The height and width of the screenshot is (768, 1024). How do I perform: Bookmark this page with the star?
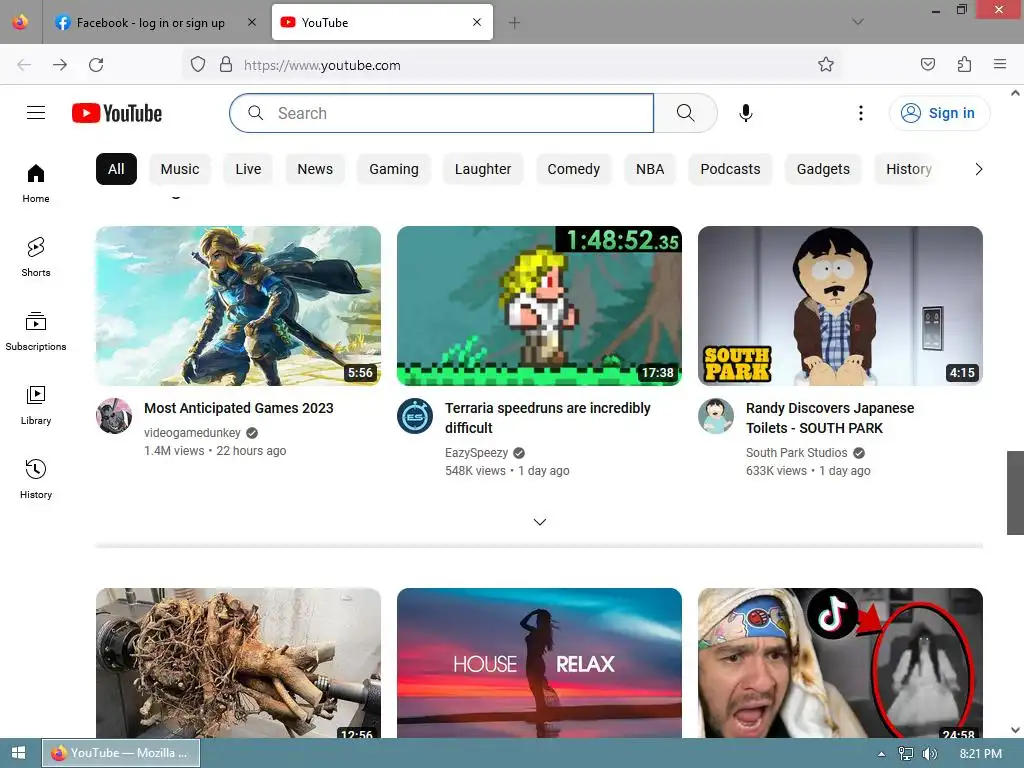825,64
